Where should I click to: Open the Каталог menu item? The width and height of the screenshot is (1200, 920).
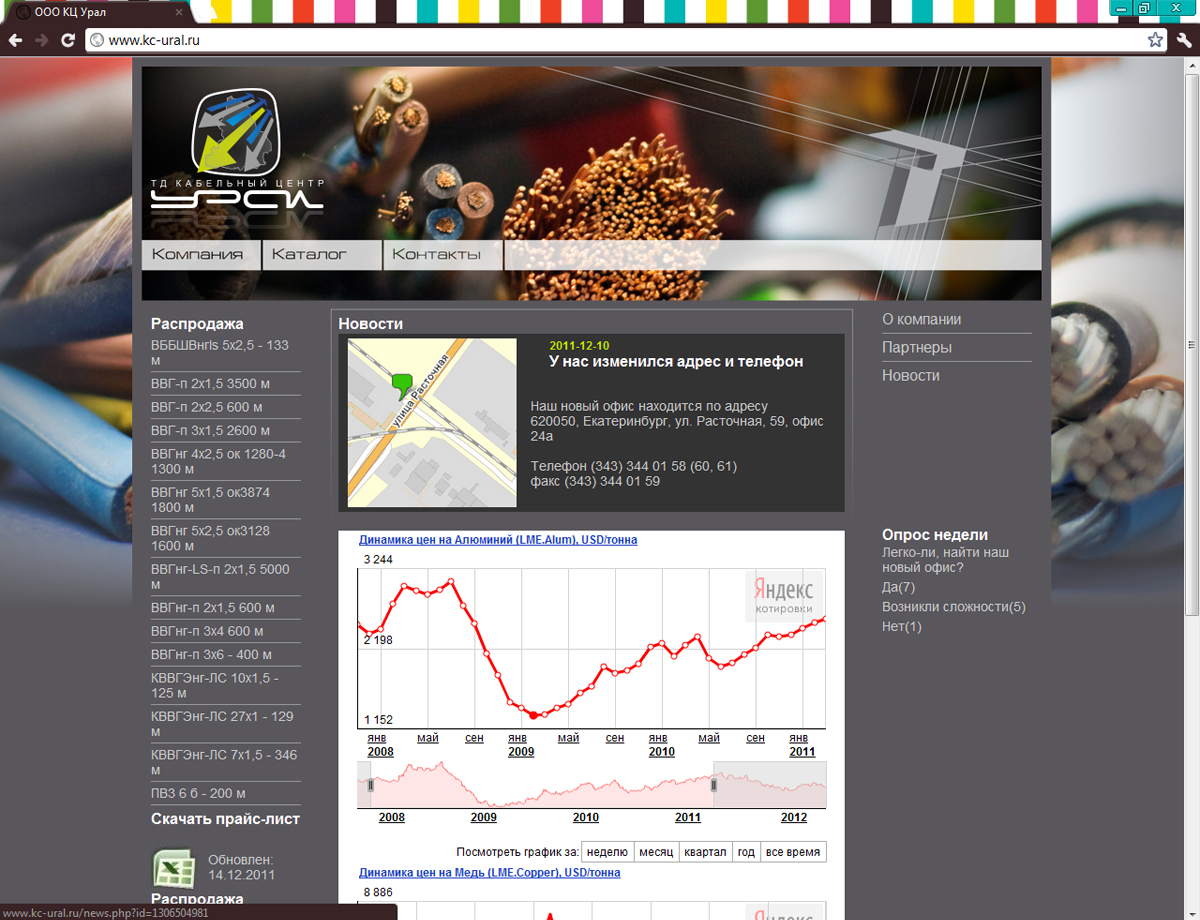pyautogui.click(x=322, y=255)
